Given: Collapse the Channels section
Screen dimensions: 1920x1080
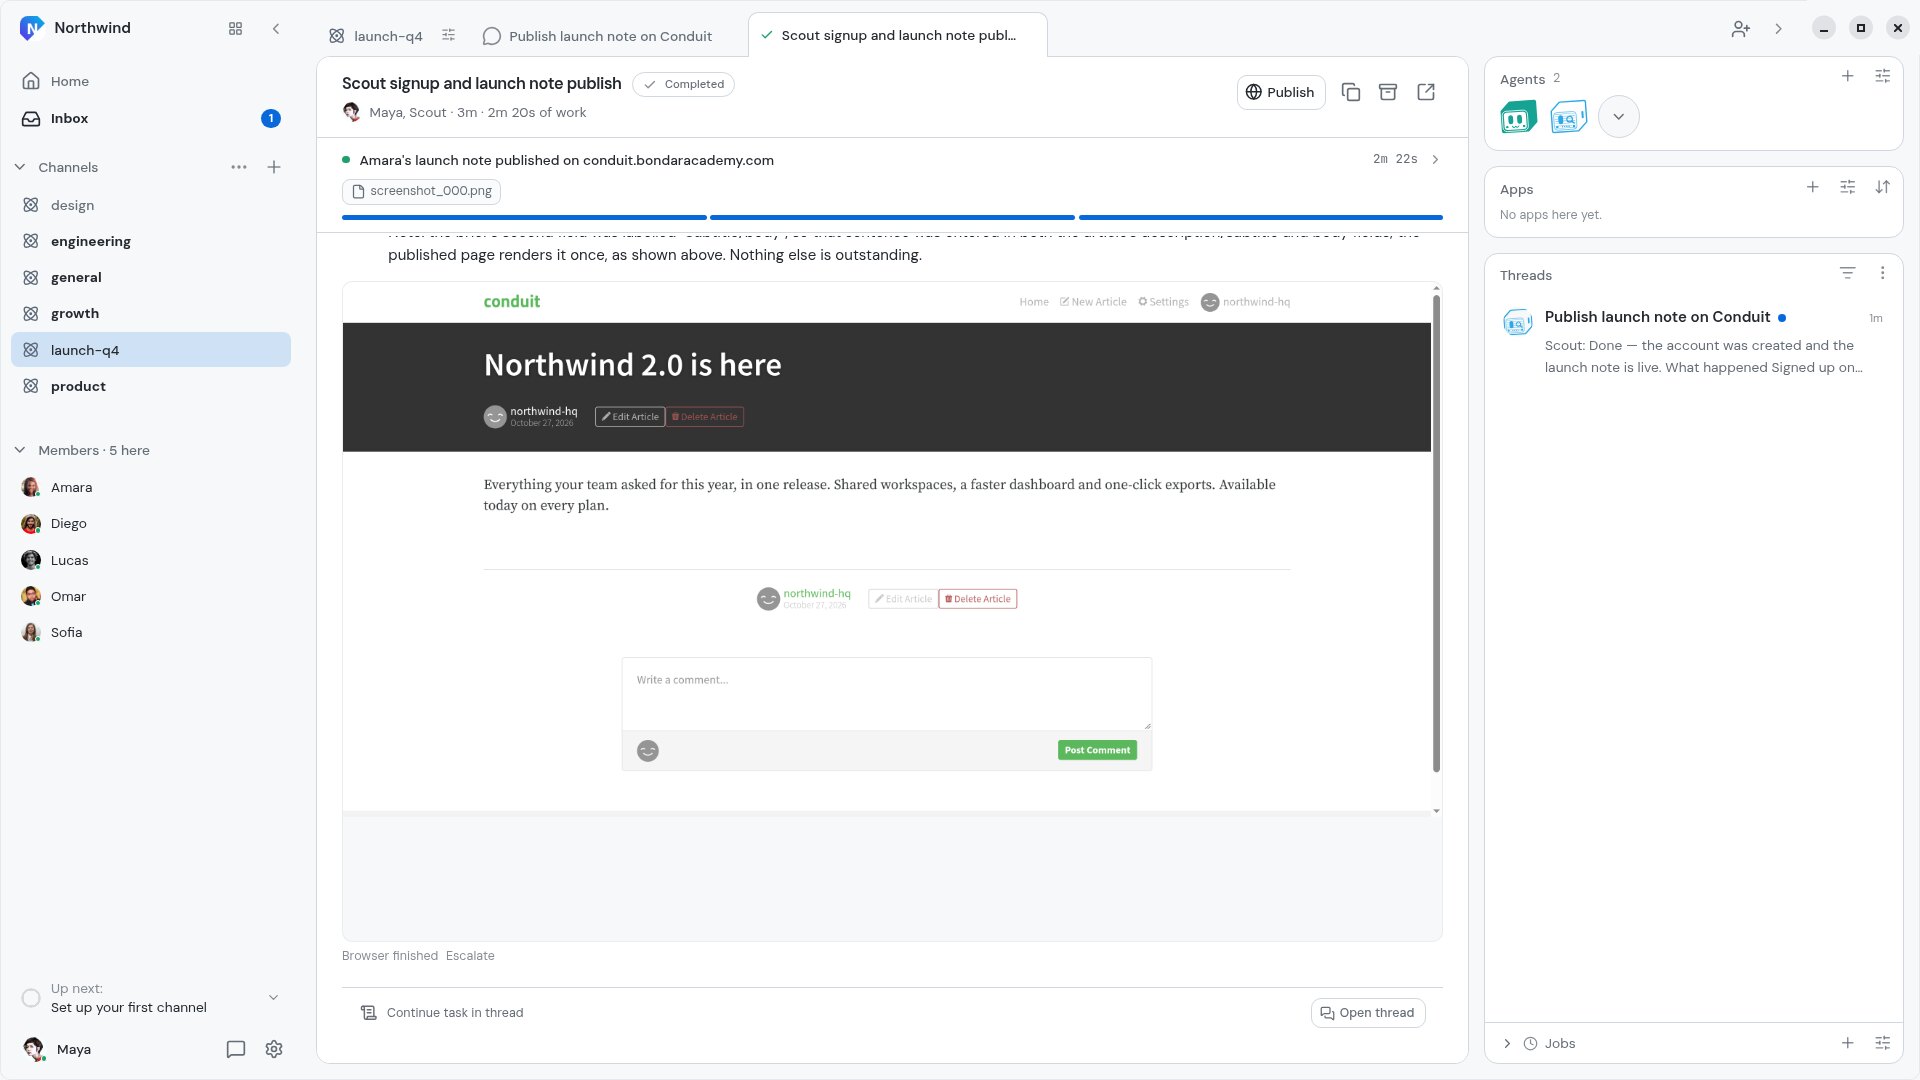Looking at the screenshot, I should coord(20,167).
